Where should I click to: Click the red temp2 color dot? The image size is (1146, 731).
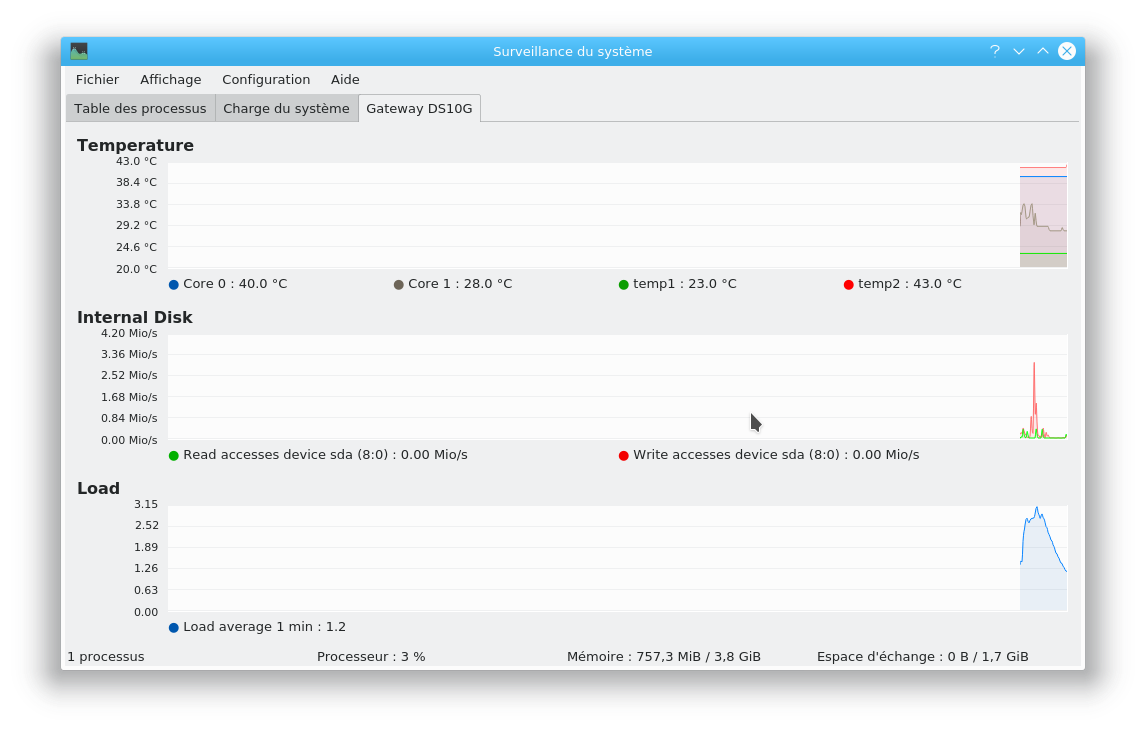point(849,284)
